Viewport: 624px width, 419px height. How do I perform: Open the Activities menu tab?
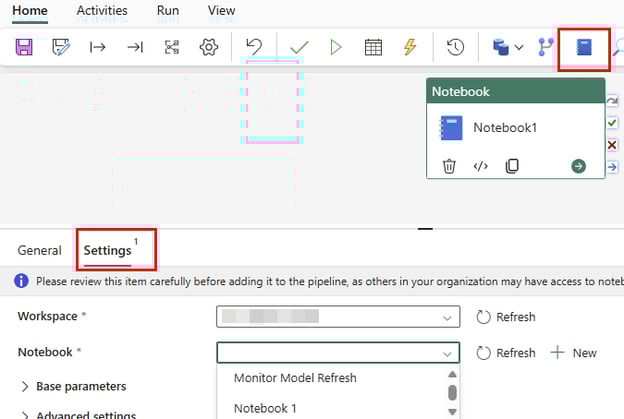click(102, 11)
